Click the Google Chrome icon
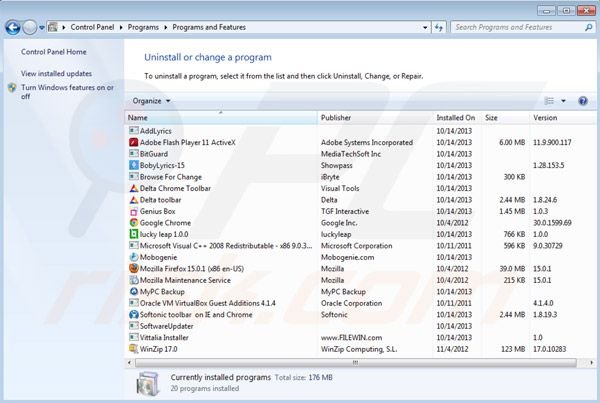Viewport: 600px width, 403px height. pyautogui.click(x=134, y=222)
